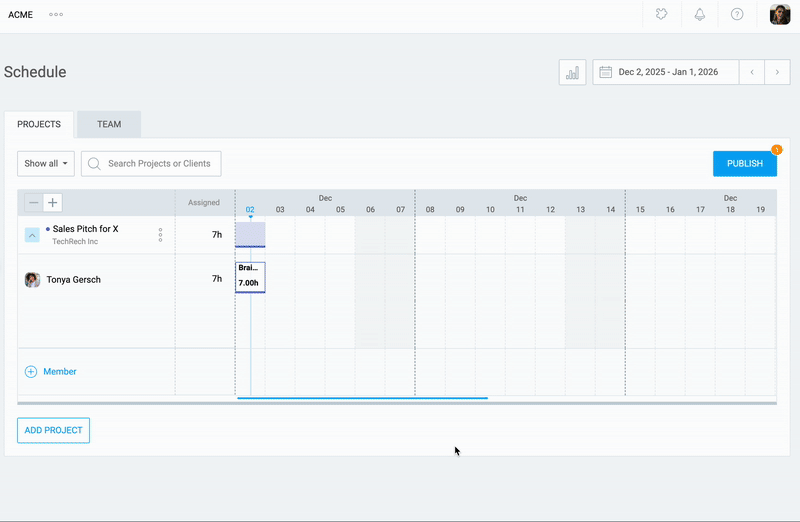Collapse all rows with minus button
Screen dimensions: 800x522
coord(34,203)
